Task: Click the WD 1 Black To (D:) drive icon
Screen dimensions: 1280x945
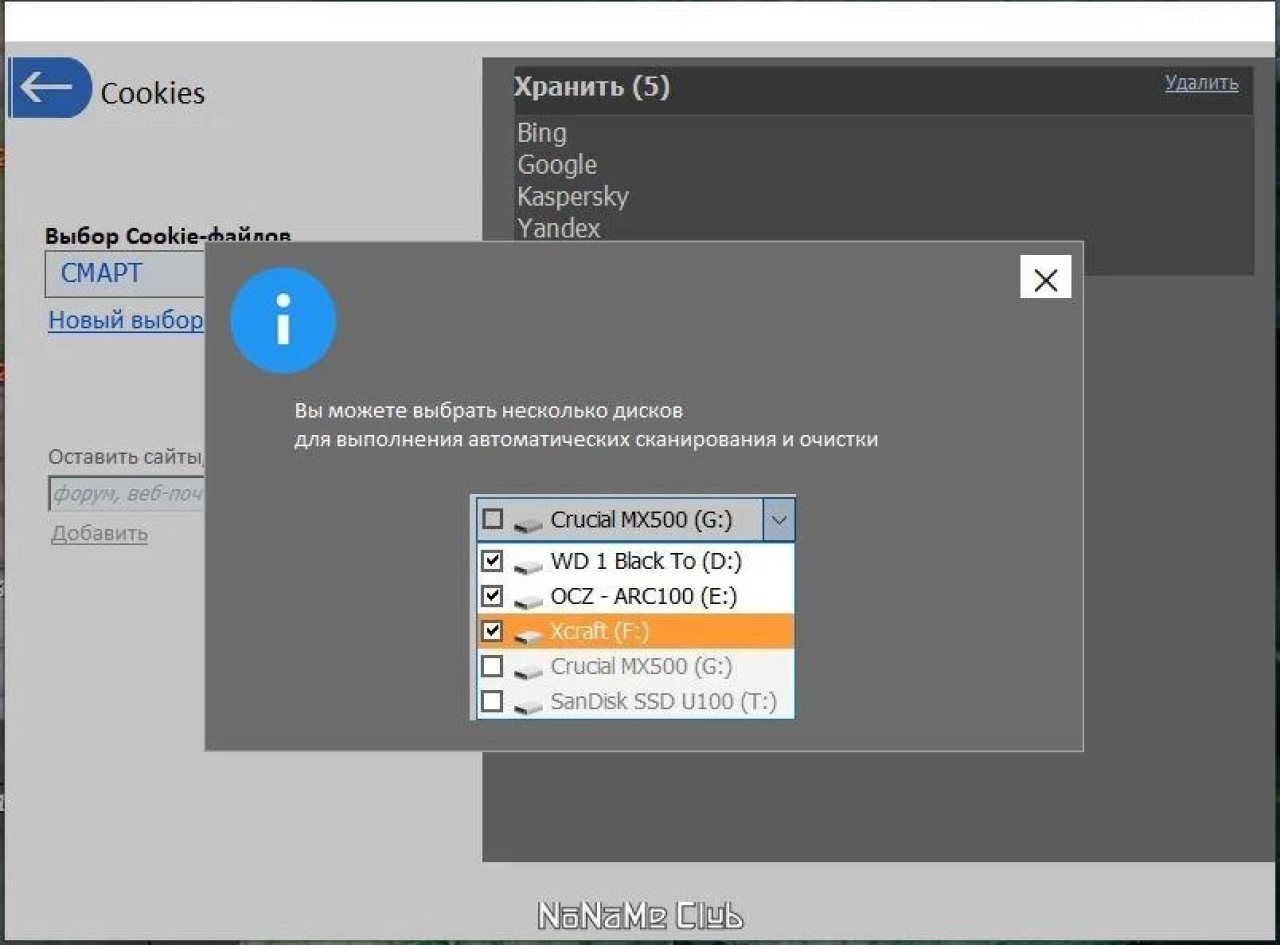Action: (x=528, y=565)
